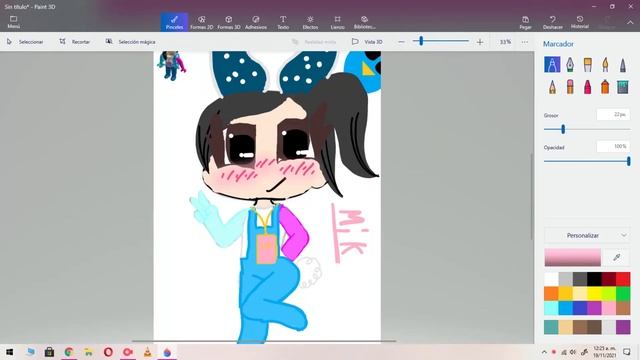Show hidden system tray icons
The height and width of the screenshot is (360, 640).
(544, 352)
